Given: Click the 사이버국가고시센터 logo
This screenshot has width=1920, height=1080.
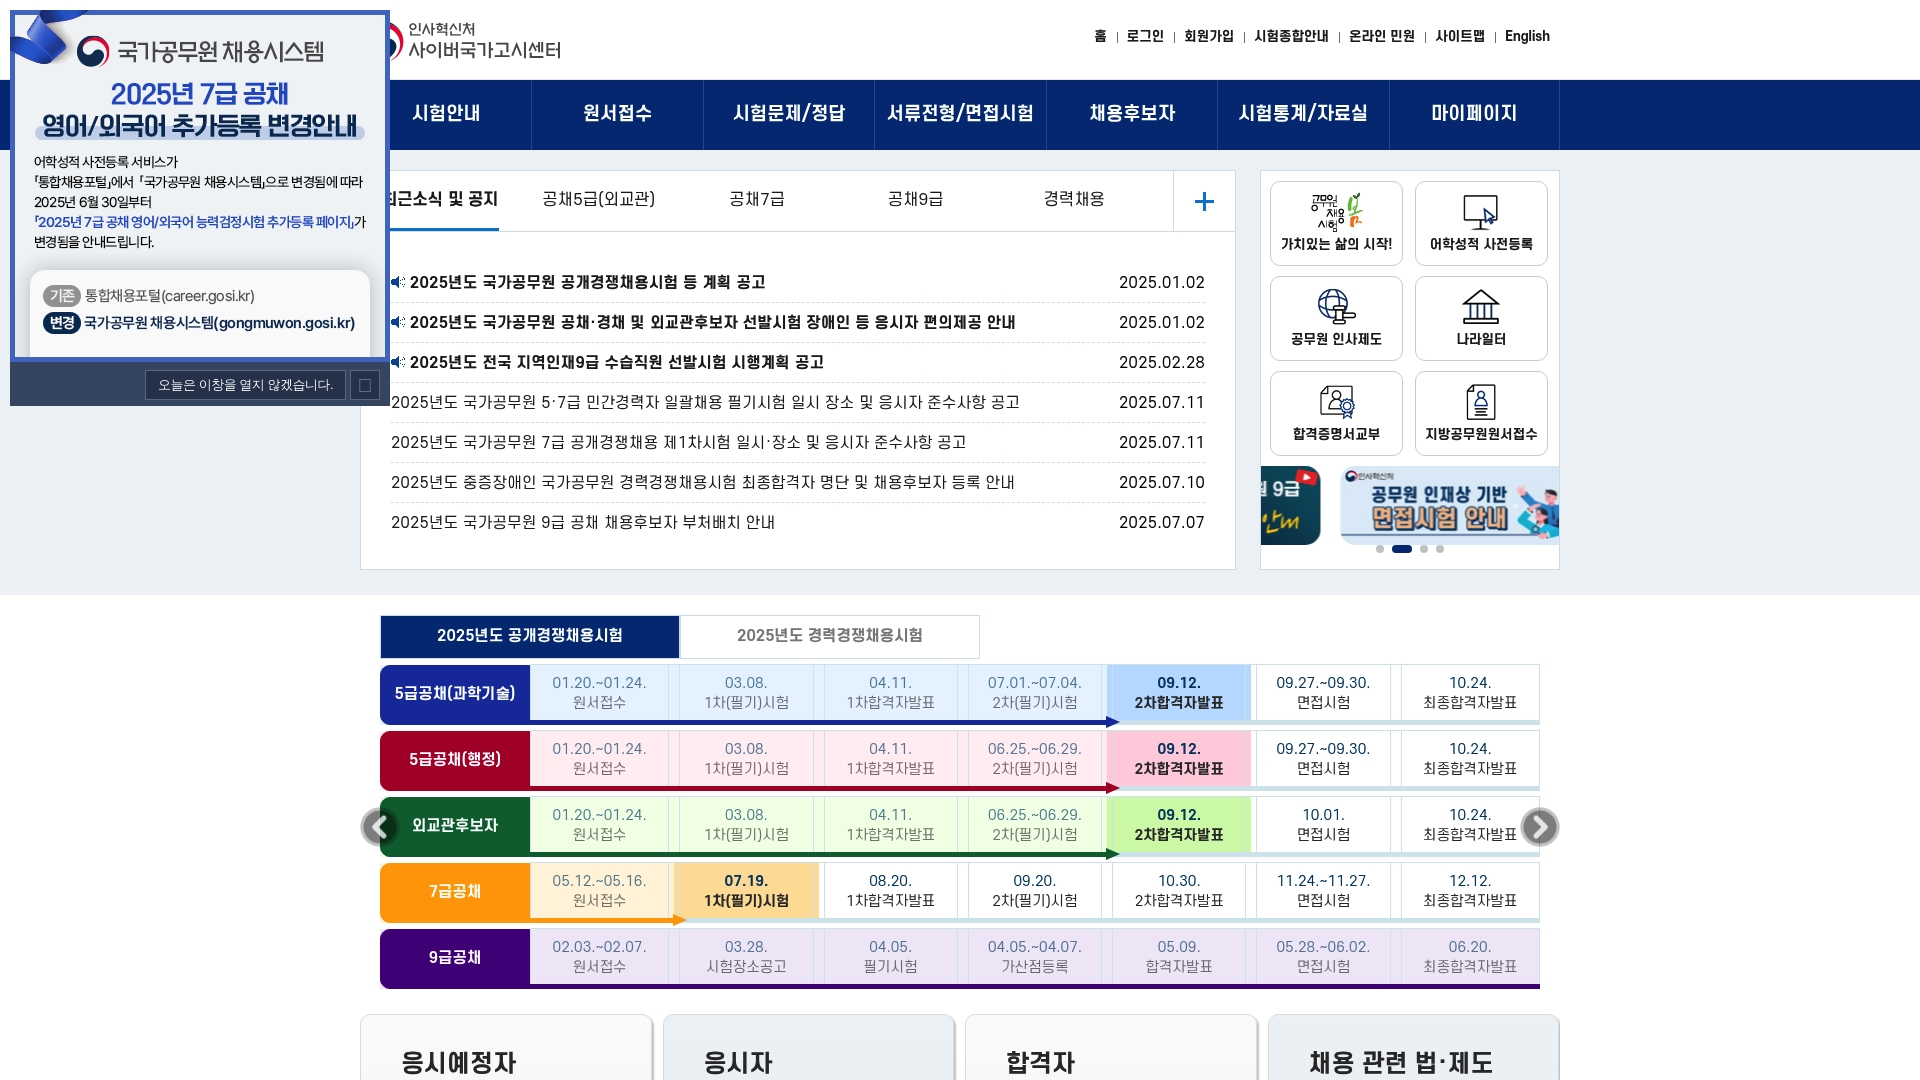Looking at the screenshot, I should coord(475,41).
